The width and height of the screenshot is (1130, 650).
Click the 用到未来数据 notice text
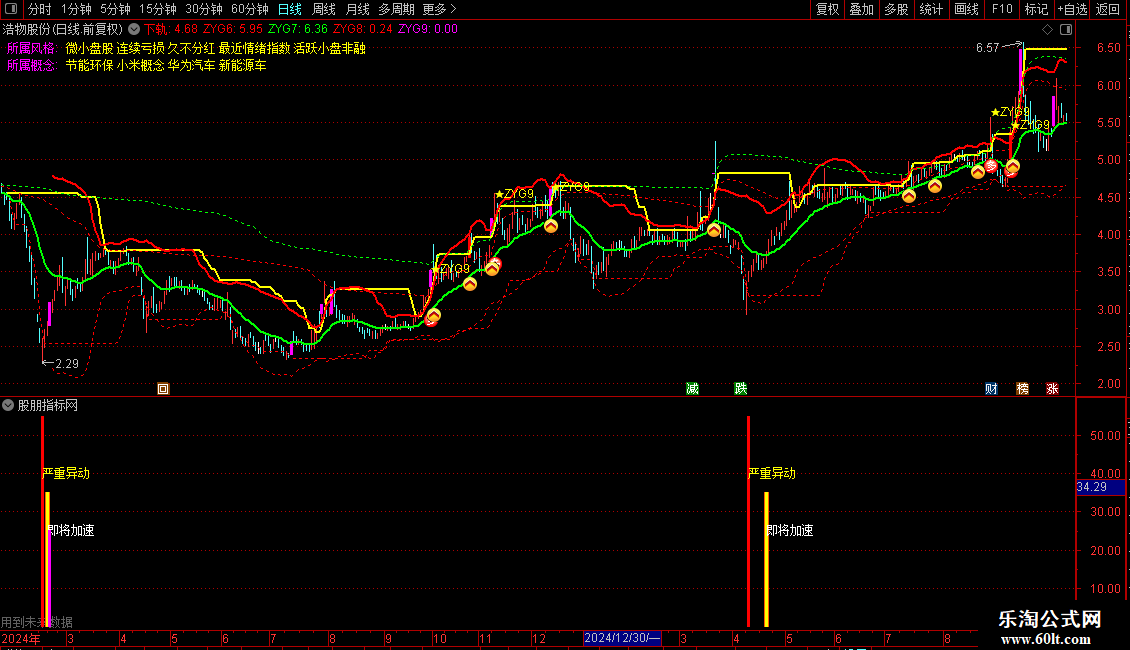click(37, 622)
